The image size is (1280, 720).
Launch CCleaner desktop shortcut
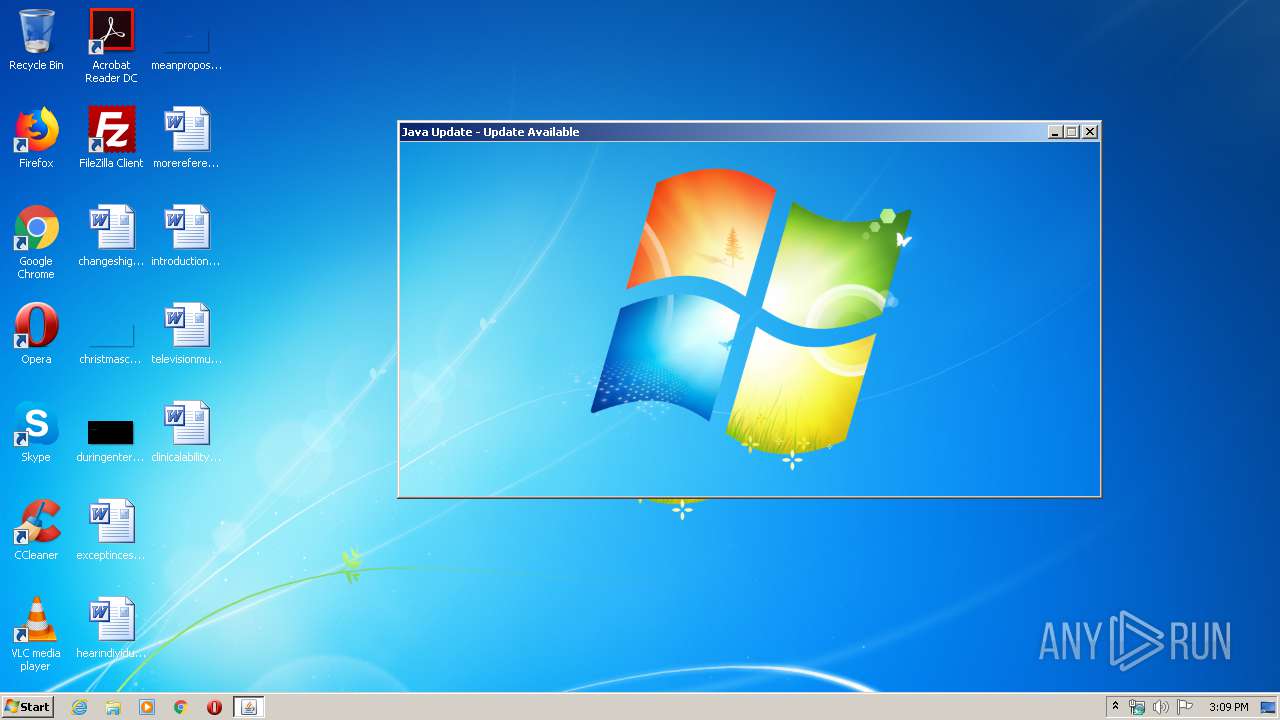coord(36,530)
